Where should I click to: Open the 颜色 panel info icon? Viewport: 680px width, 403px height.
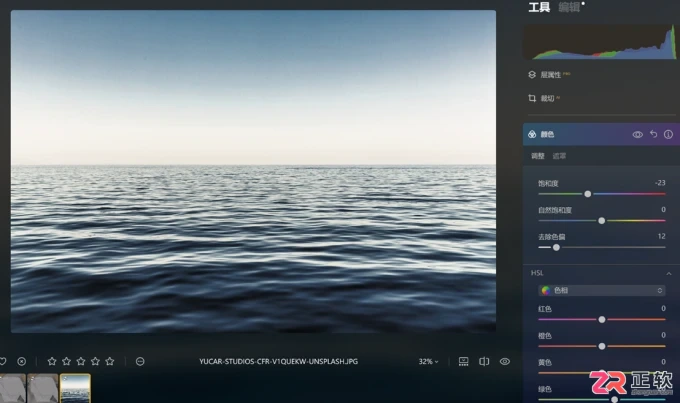[x=668, y=134]
